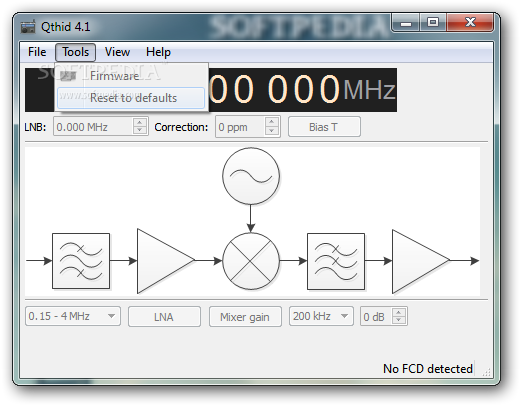Choose Firmware from the Tools menu

pyautogui.click(x=131, y=76)
